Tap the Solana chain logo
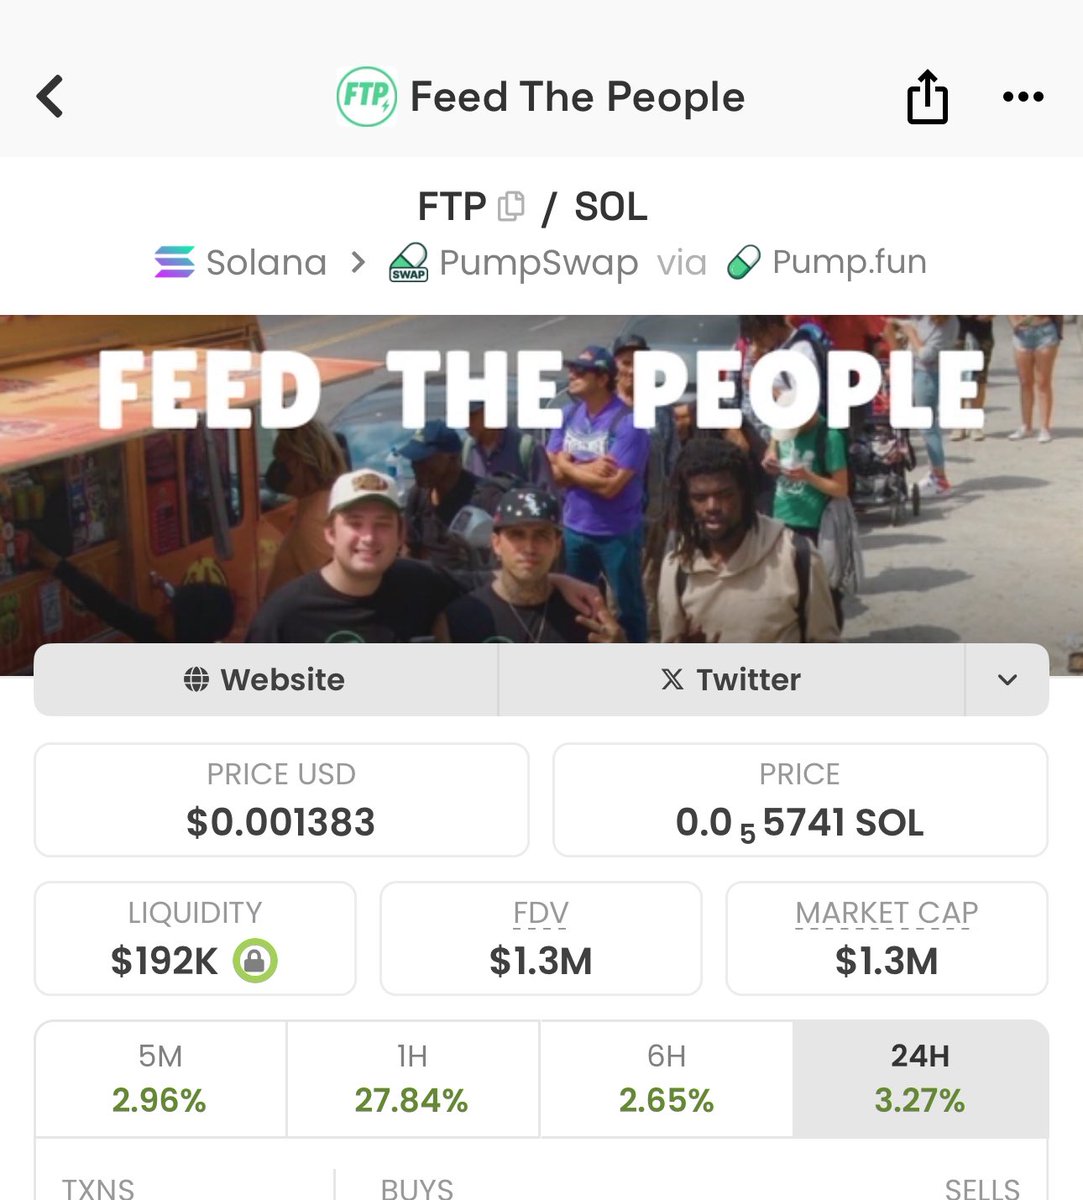 coord(175,262)
